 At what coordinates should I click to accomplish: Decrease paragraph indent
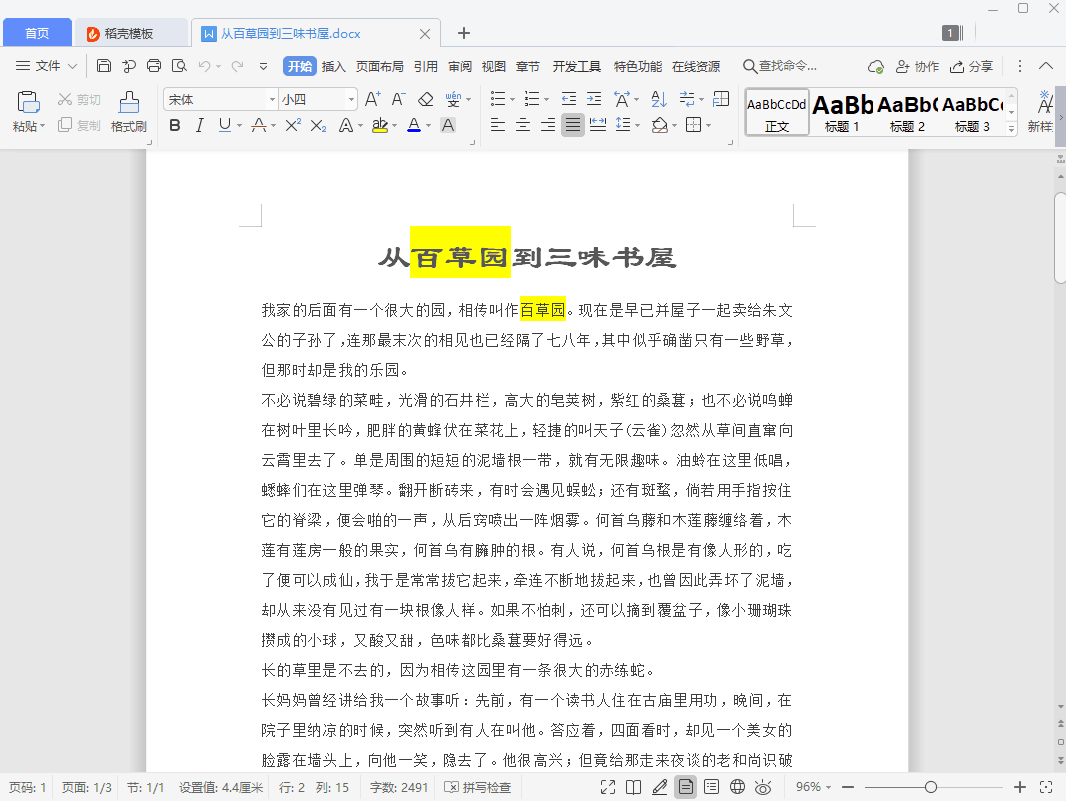569,99
